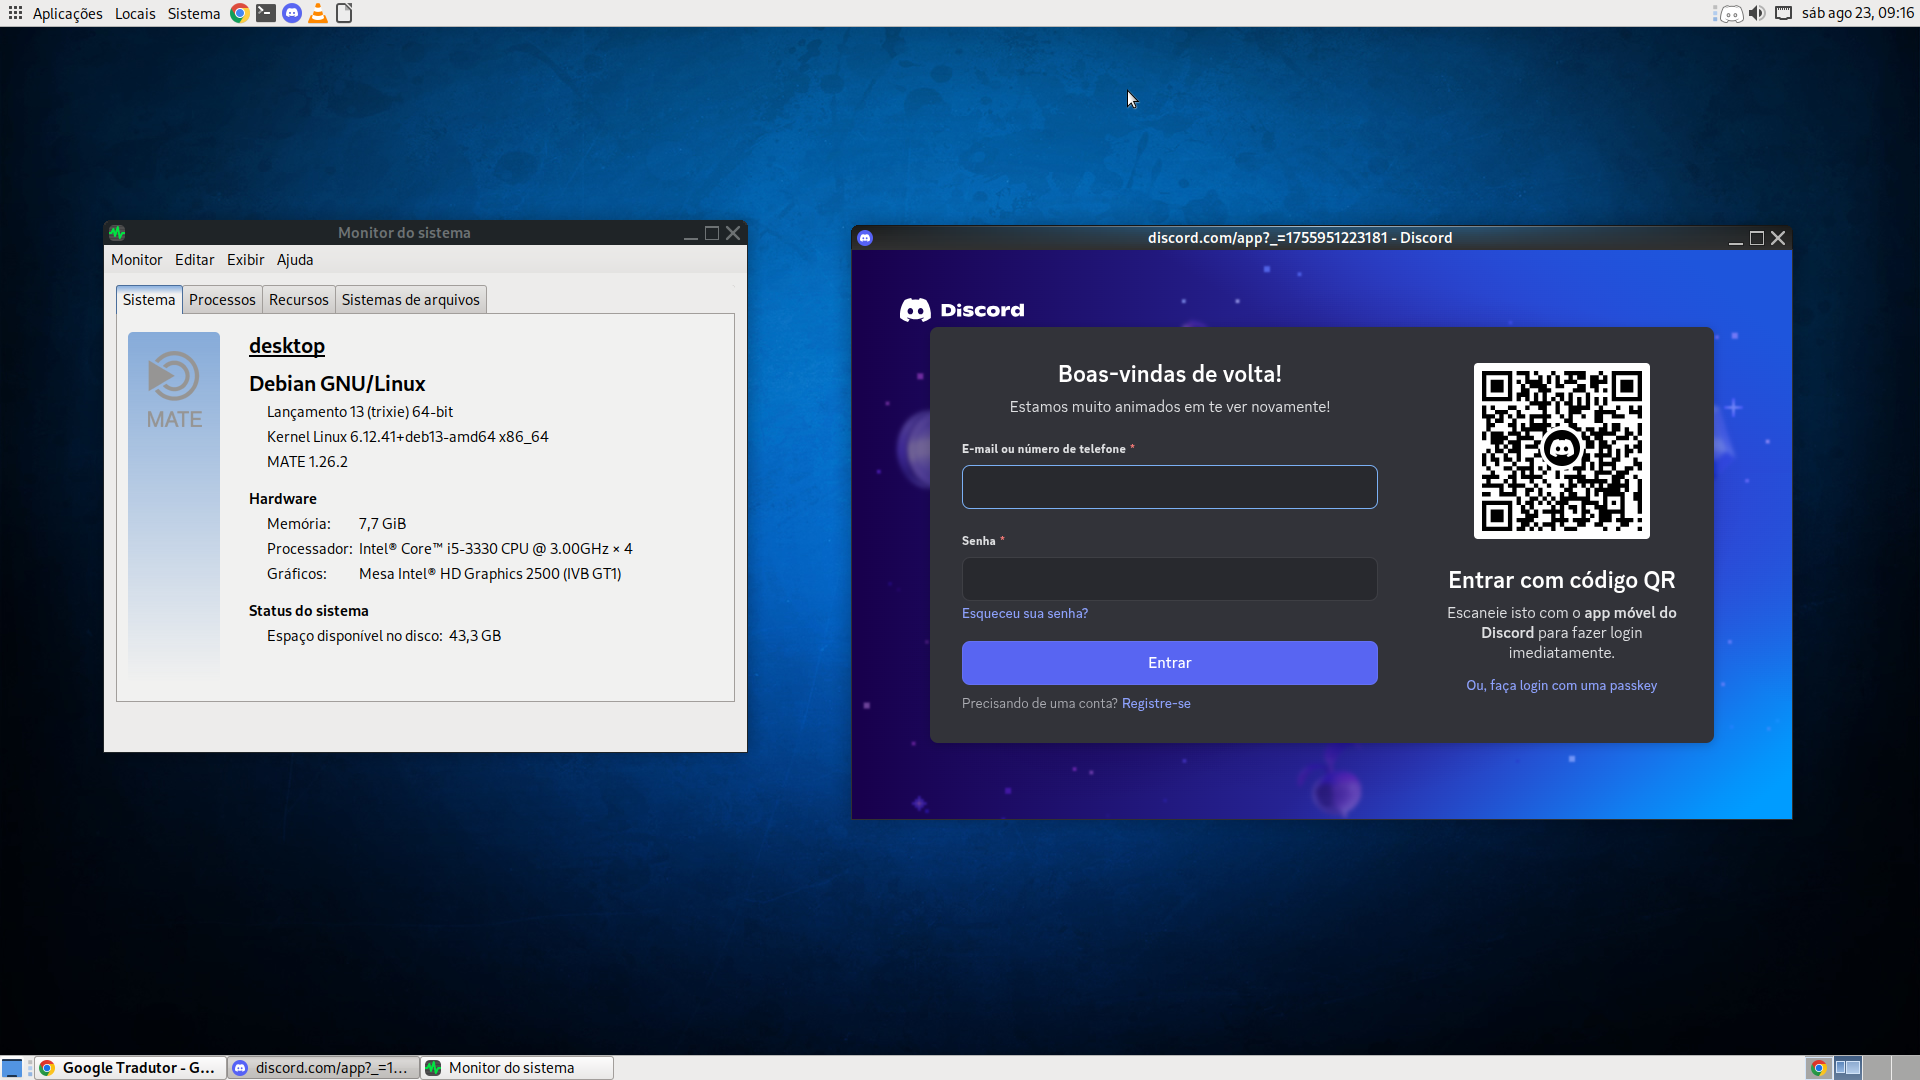The image size is (1920, 1080).
Task: Open the Editar menu in System Monitor
Action: pos(194,260)
